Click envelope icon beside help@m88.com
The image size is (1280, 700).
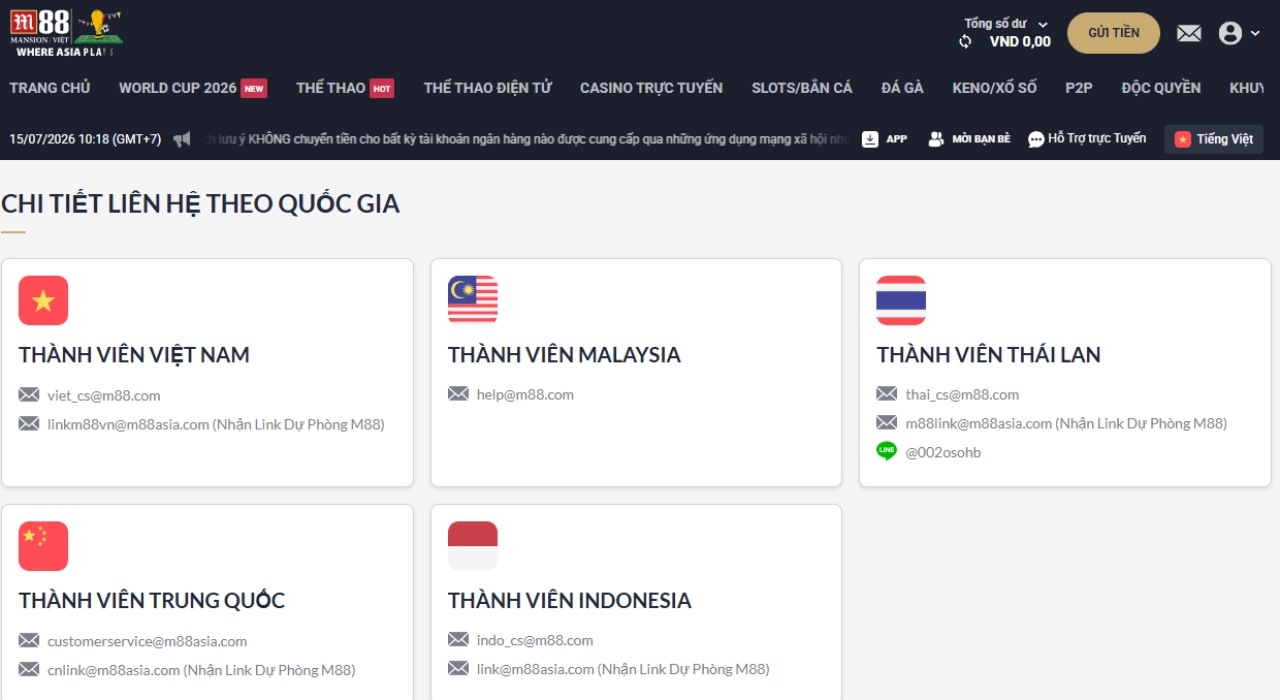click(458, 394)
